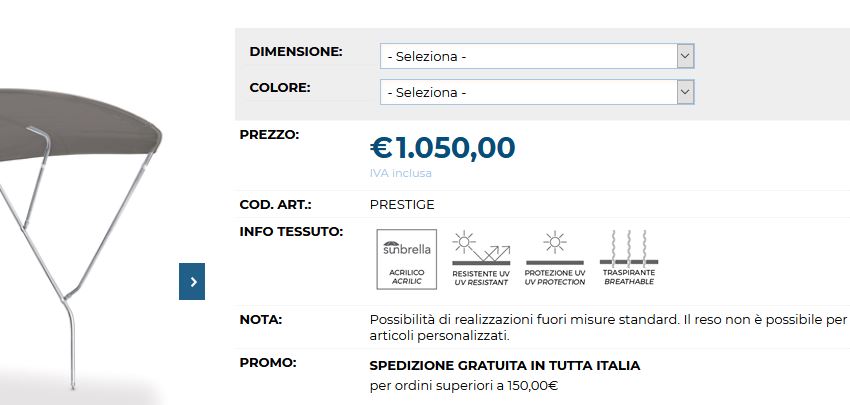Click the COD. ART. label

(275, 205)
